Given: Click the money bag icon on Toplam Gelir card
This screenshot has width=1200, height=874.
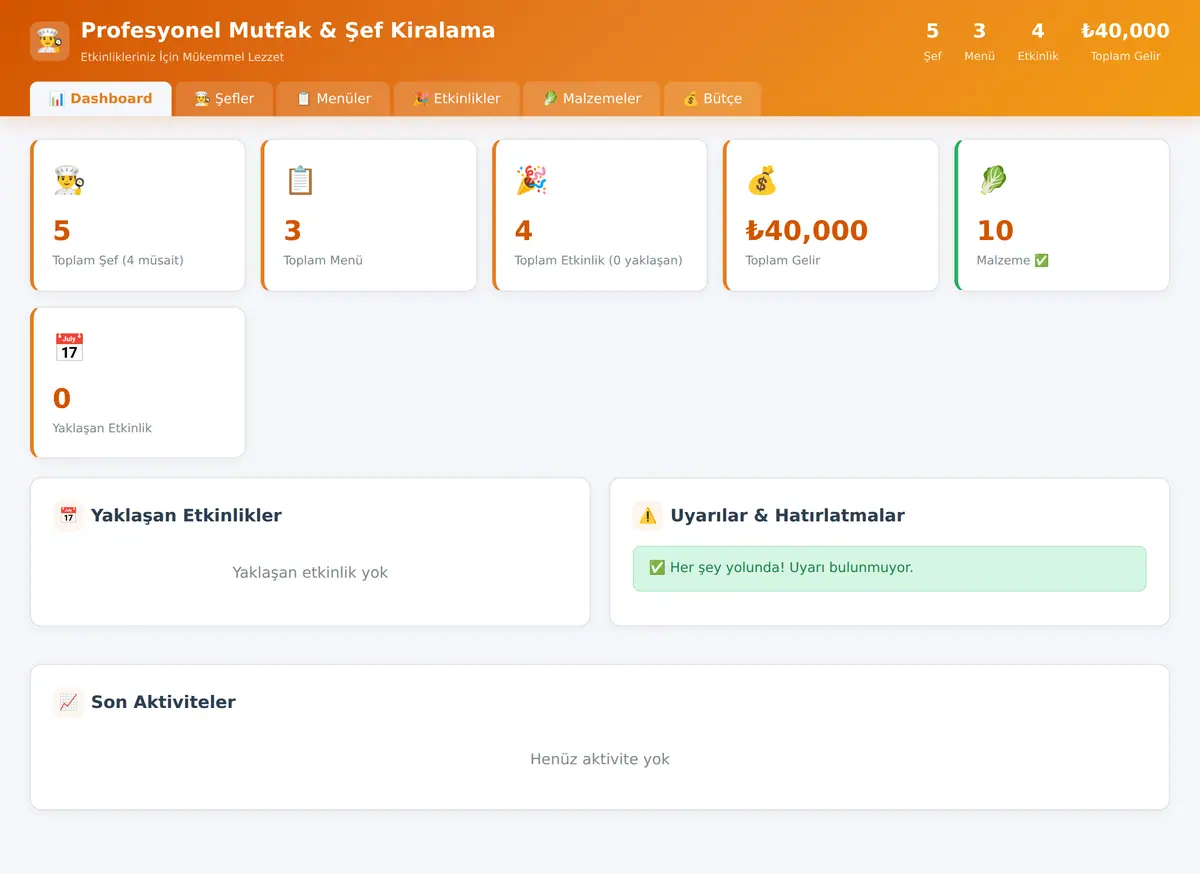Looking at the screenshot, I should [762, 180].
